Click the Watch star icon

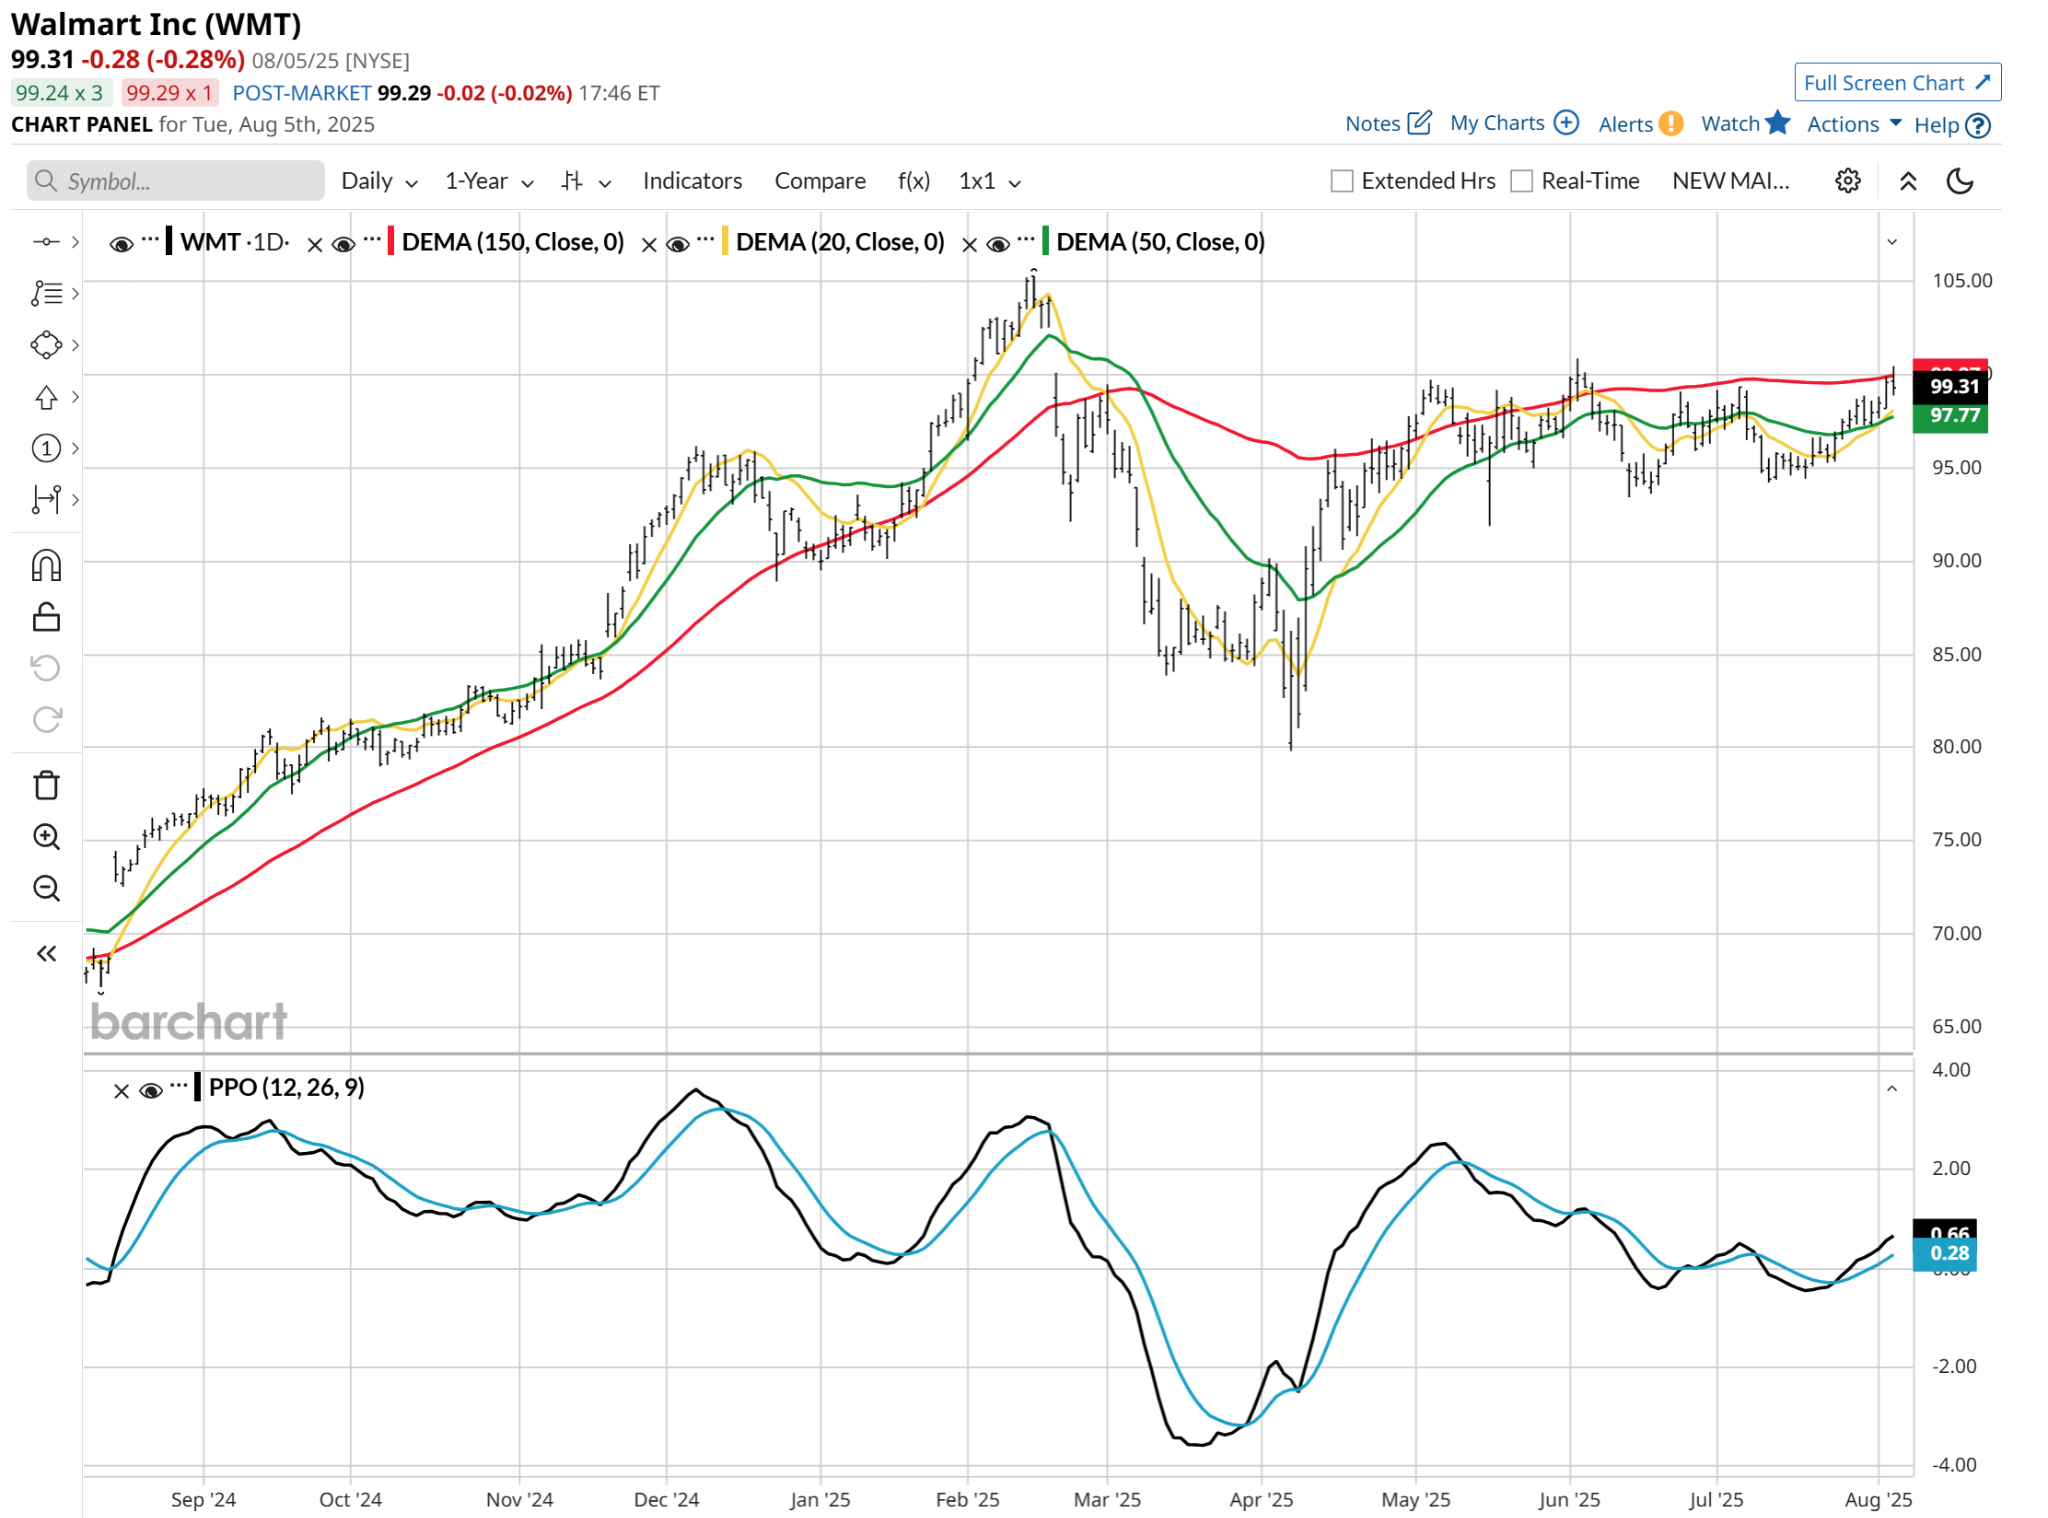(x=1778, y=122)
